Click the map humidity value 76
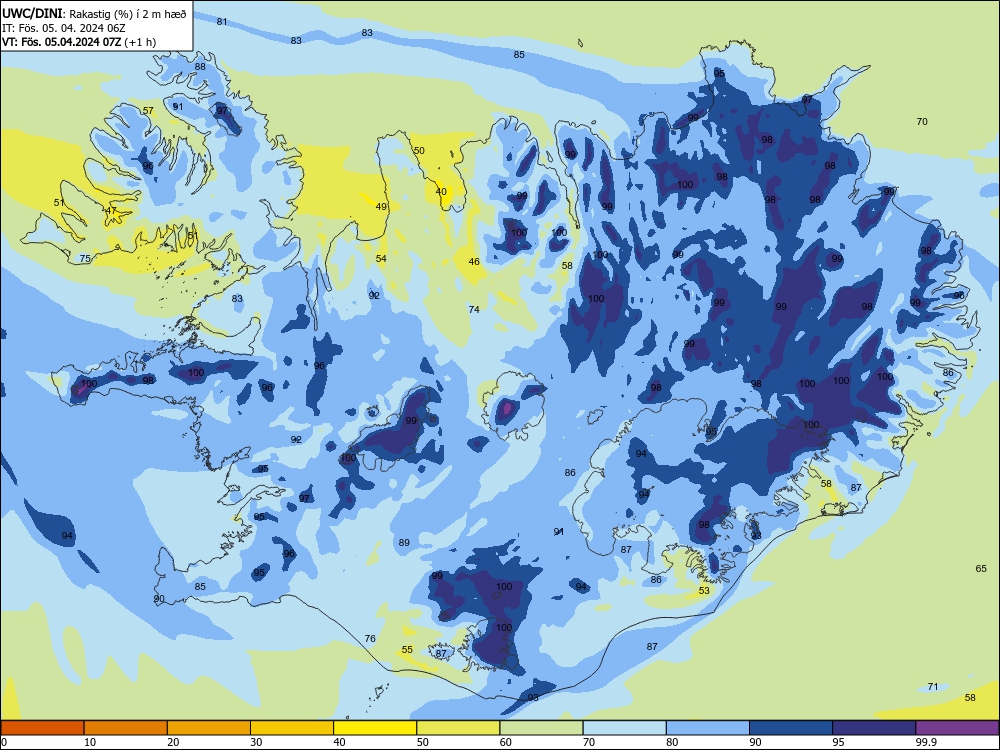Image resolution: width=1000 pixels, height=750 pixels. point(370,638)
